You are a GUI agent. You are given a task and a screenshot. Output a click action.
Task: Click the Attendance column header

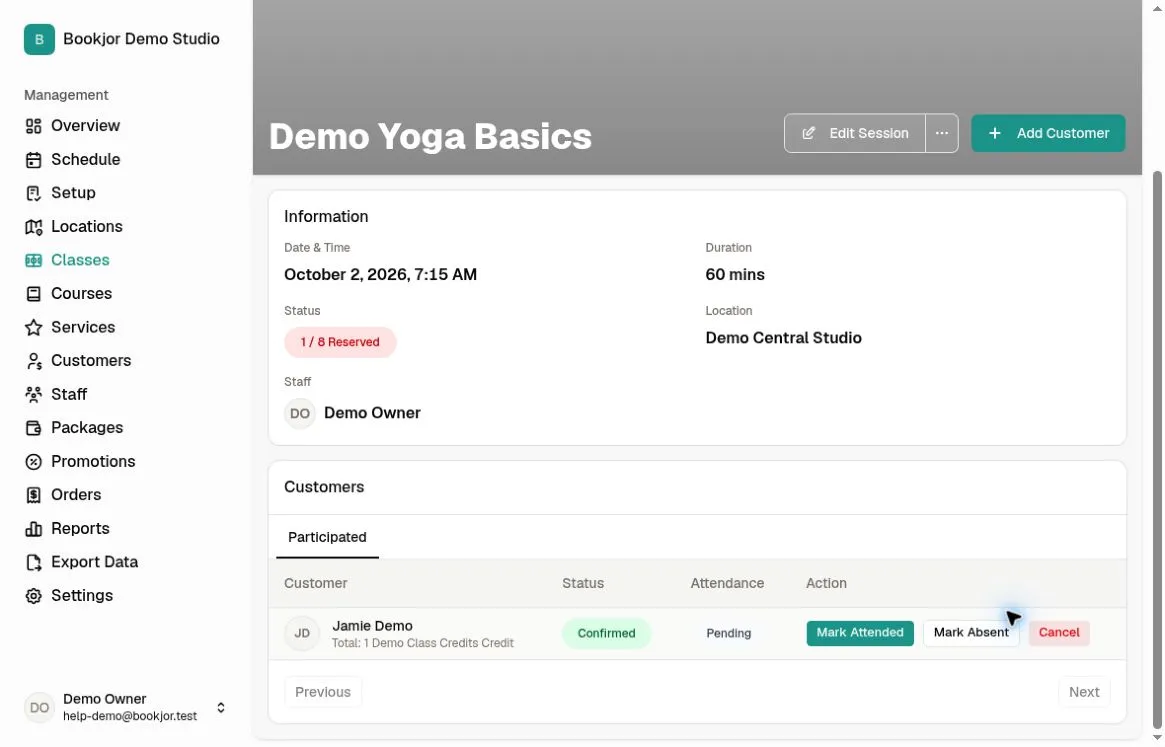[x=727, y=583]
